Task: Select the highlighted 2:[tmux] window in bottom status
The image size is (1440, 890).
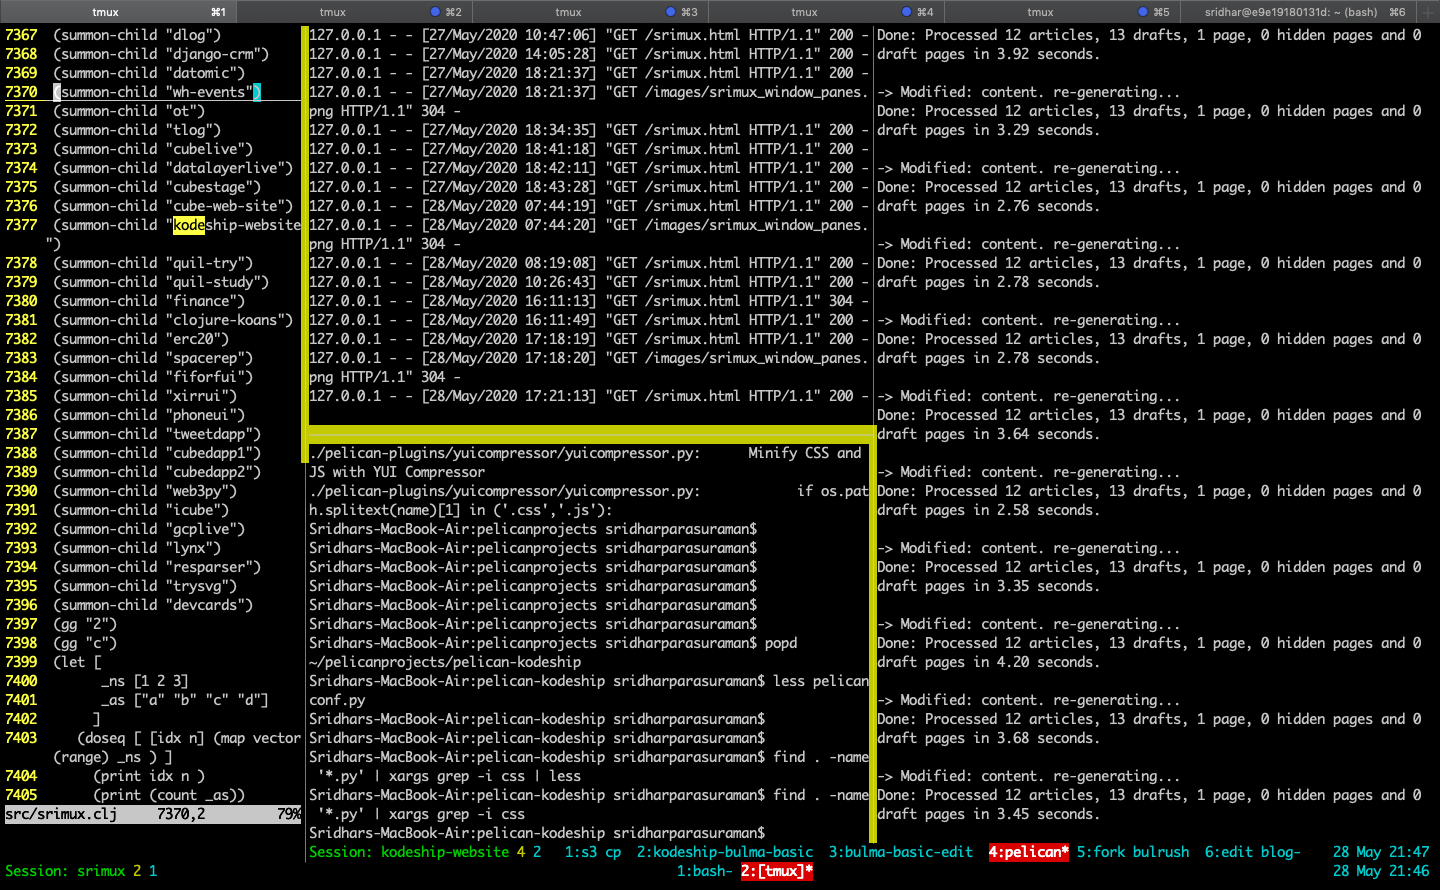Action: pyautogui.click(x=777, y=871)
